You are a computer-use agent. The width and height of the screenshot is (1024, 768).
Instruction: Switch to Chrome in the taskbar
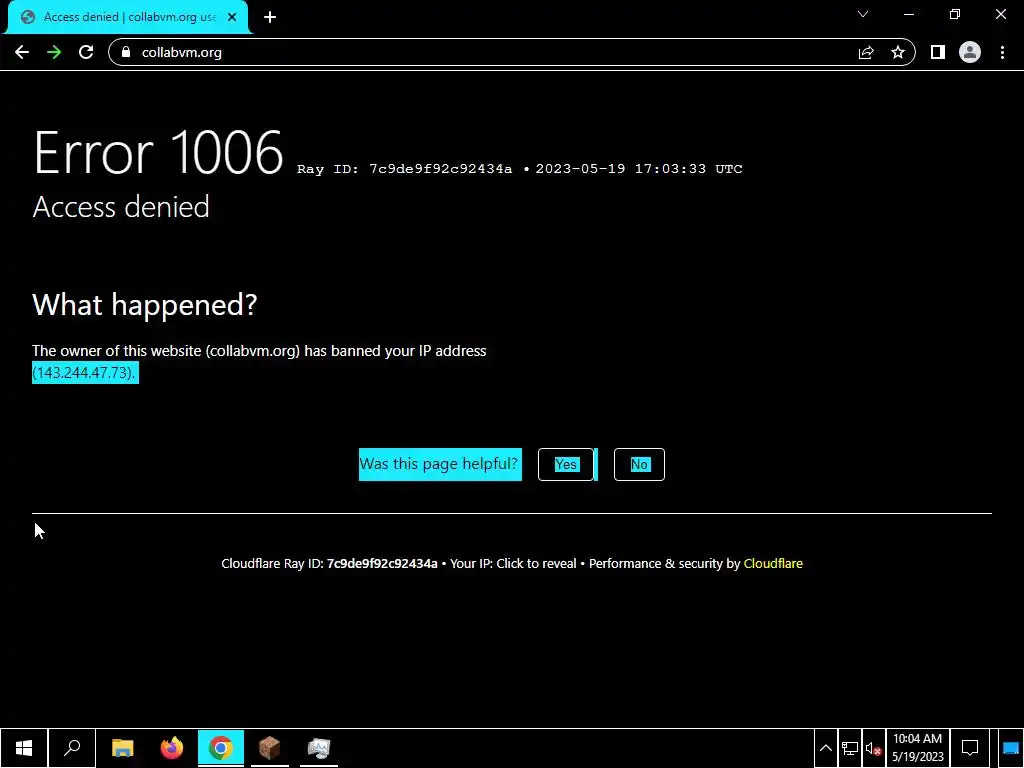coord(221,748)
